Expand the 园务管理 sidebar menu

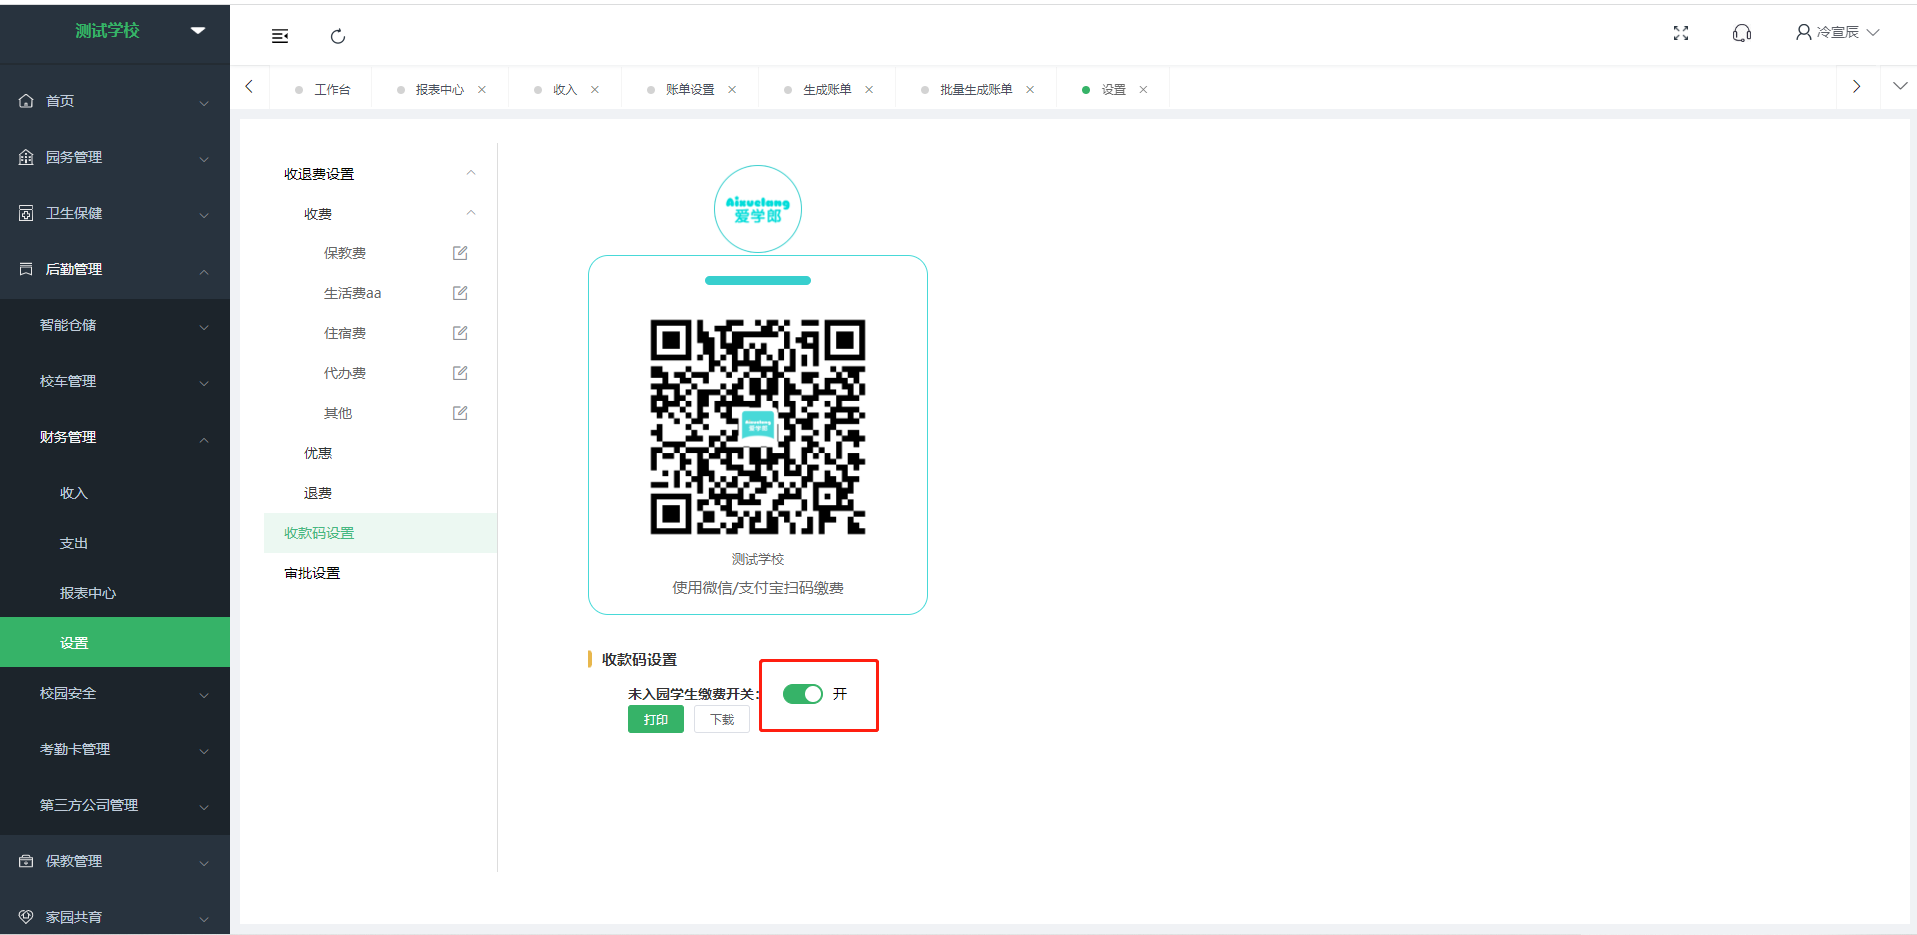click(x=115, y=157)
